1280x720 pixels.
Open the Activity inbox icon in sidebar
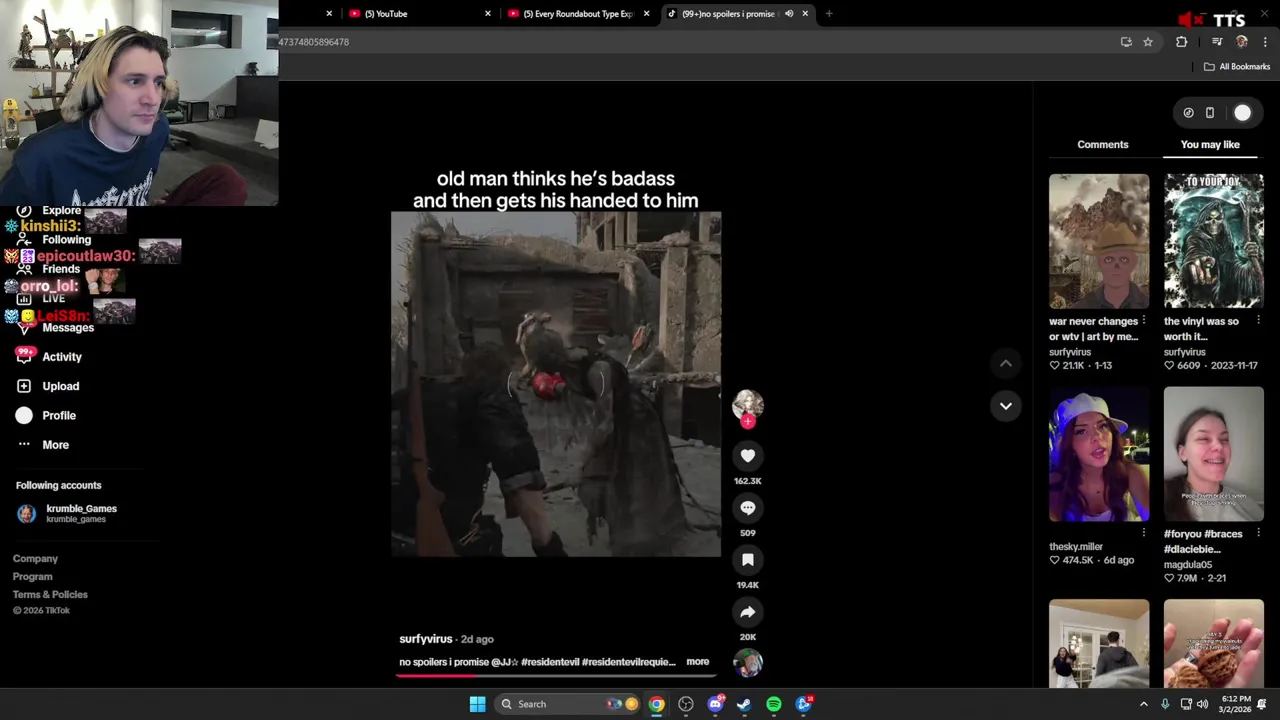pos(25,356)
